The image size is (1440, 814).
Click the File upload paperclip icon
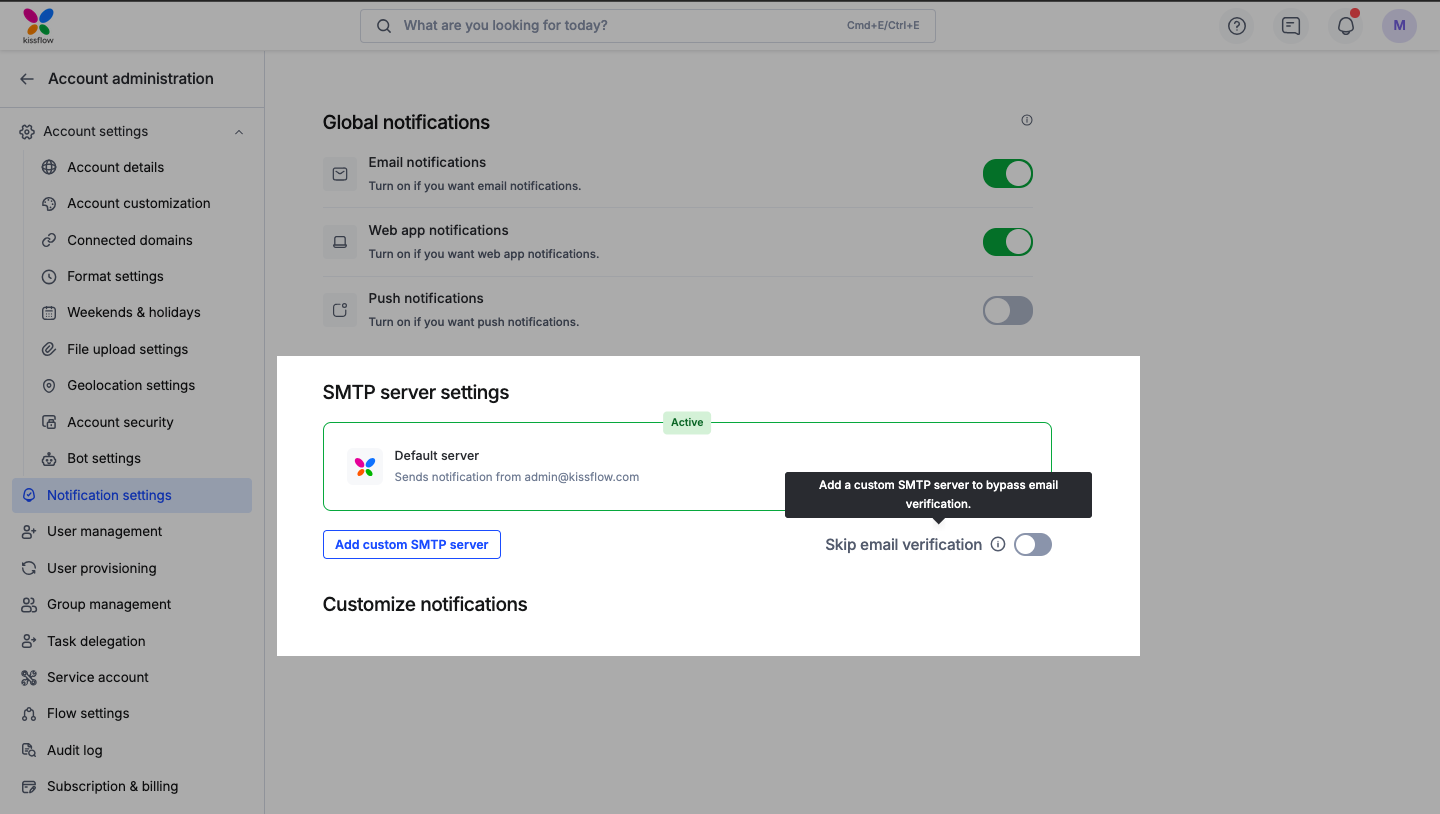click(49, 349)
